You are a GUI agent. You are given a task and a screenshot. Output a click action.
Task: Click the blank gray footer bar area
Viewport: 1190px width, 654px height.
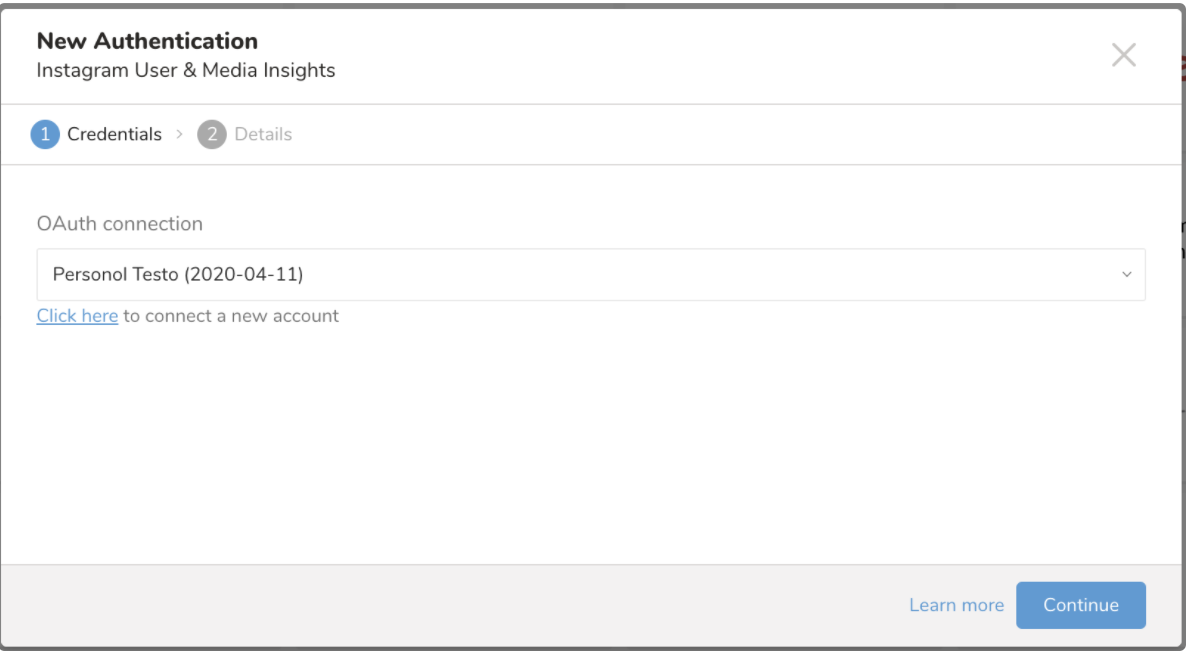point(450,606)
